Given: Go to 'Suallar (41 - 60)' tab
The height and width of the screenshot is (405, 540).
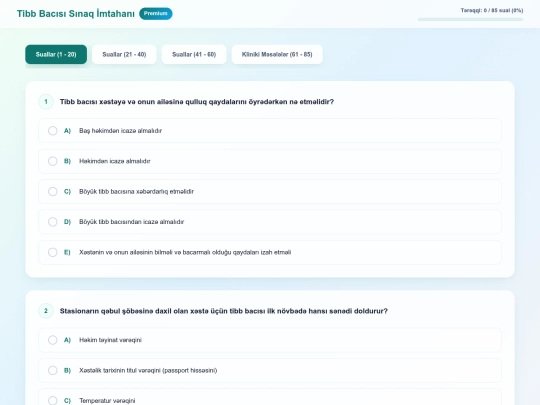Looking at the screenshot, I should point(194,54).
